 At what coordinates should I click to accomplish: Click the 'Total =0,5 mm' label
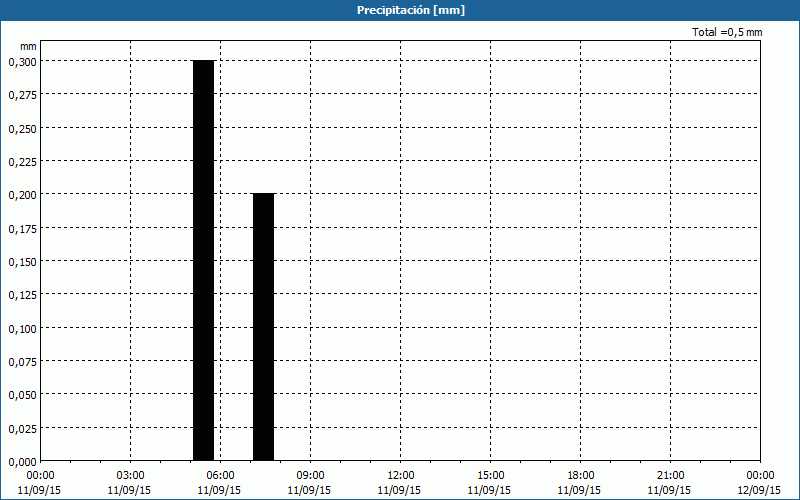(727, 32)
